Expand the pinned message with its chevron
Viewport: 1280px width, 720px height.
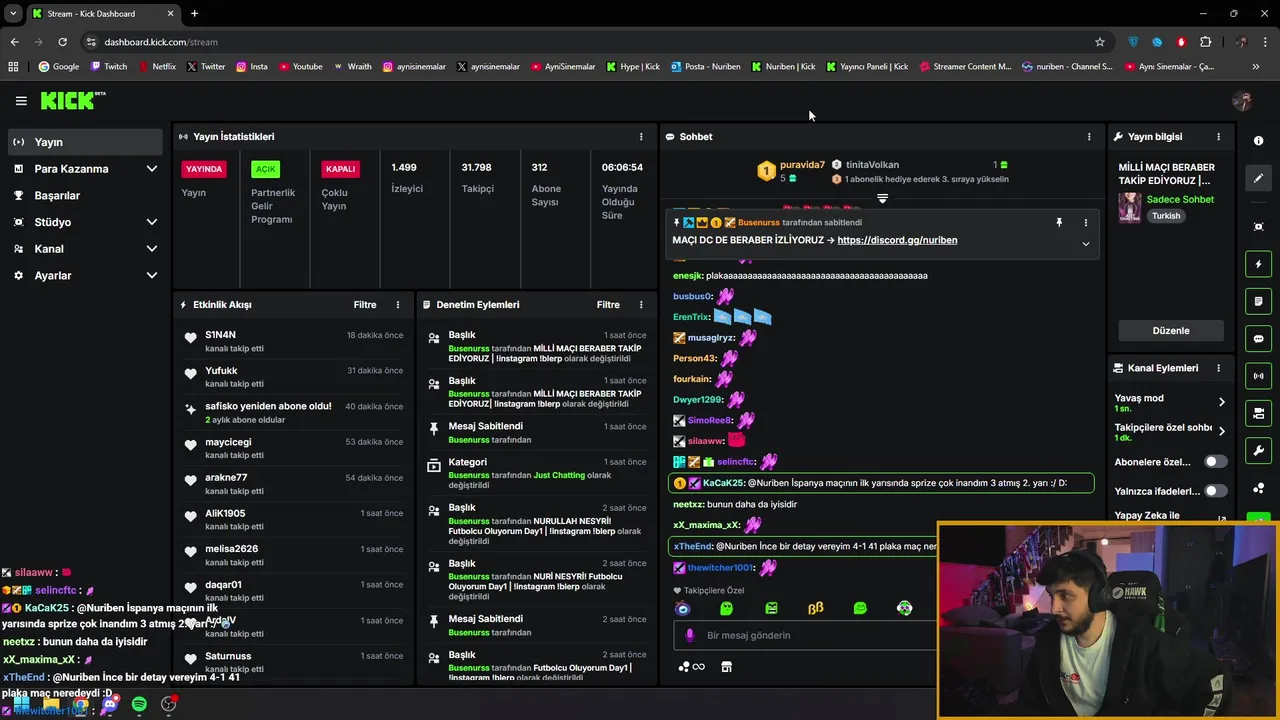[1085, 243]
